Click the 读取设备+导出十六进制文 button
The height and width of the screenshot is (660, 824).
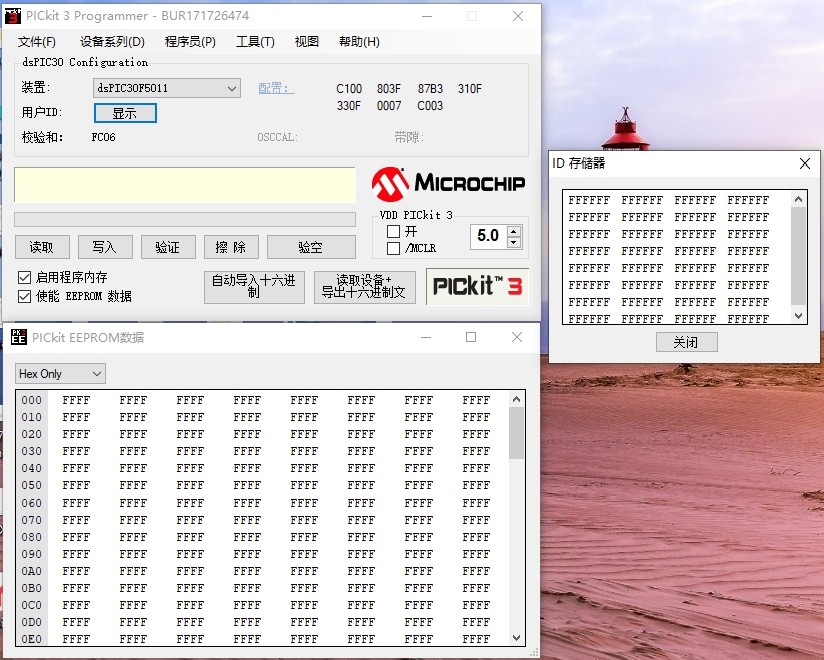[365, 287]
